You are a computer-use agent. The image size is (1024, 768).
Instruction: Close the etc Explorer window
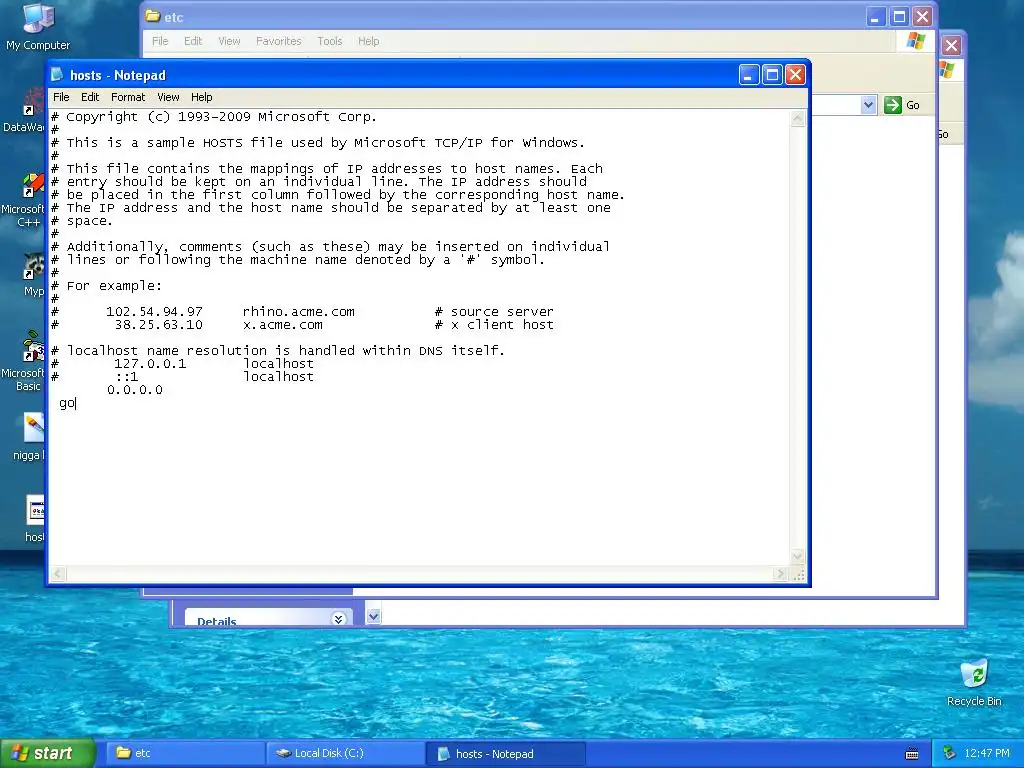point(922,17)
